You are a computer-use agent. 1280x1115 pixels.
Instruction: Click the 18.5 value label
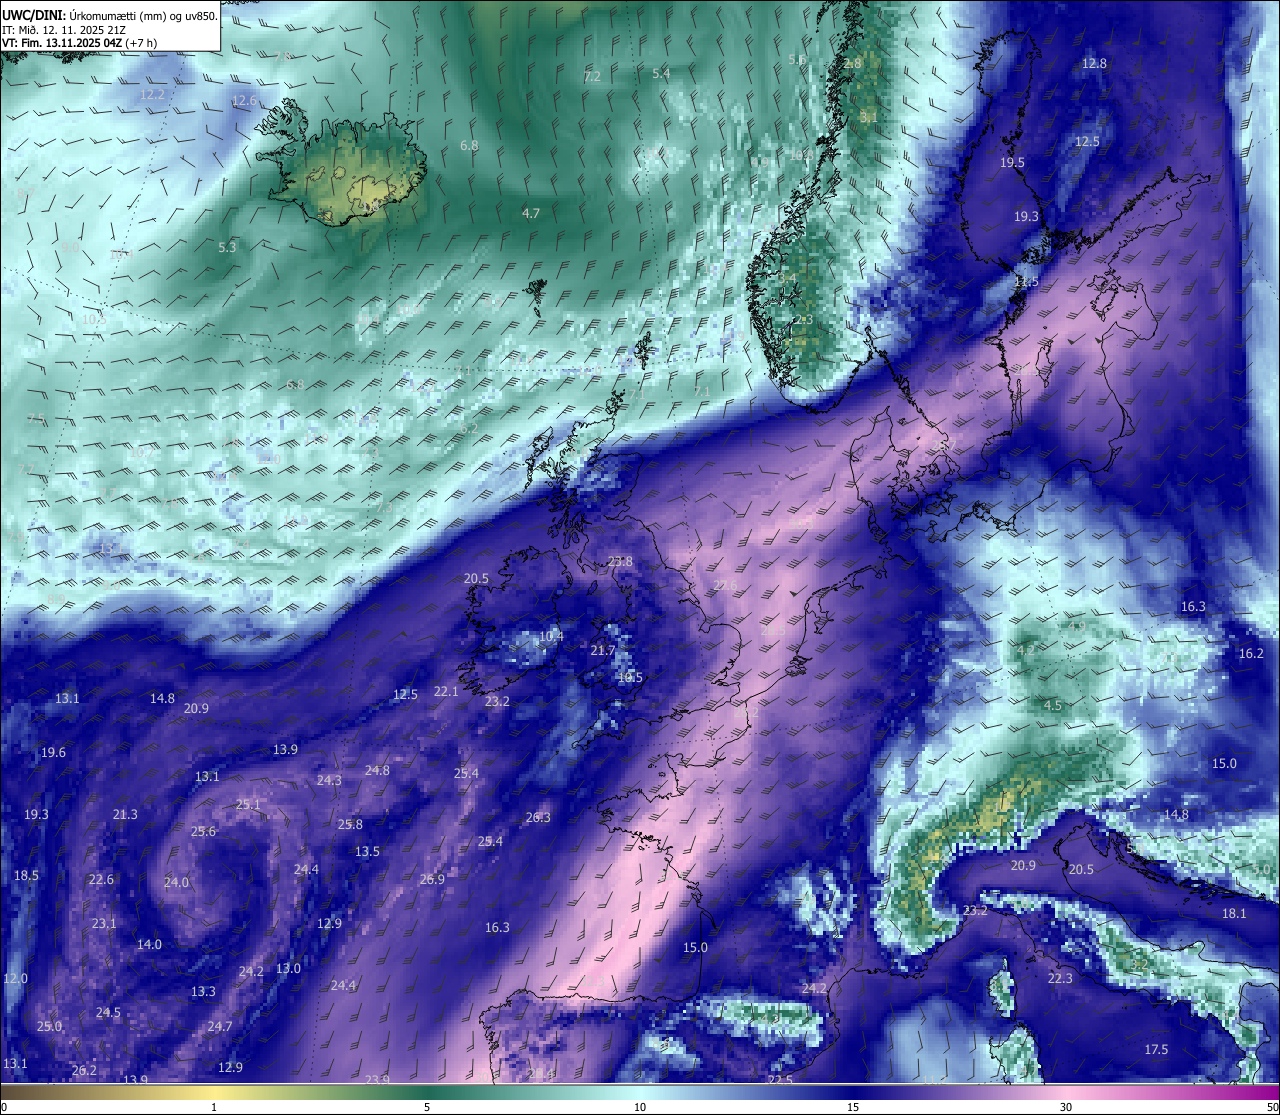pos(25,876)
